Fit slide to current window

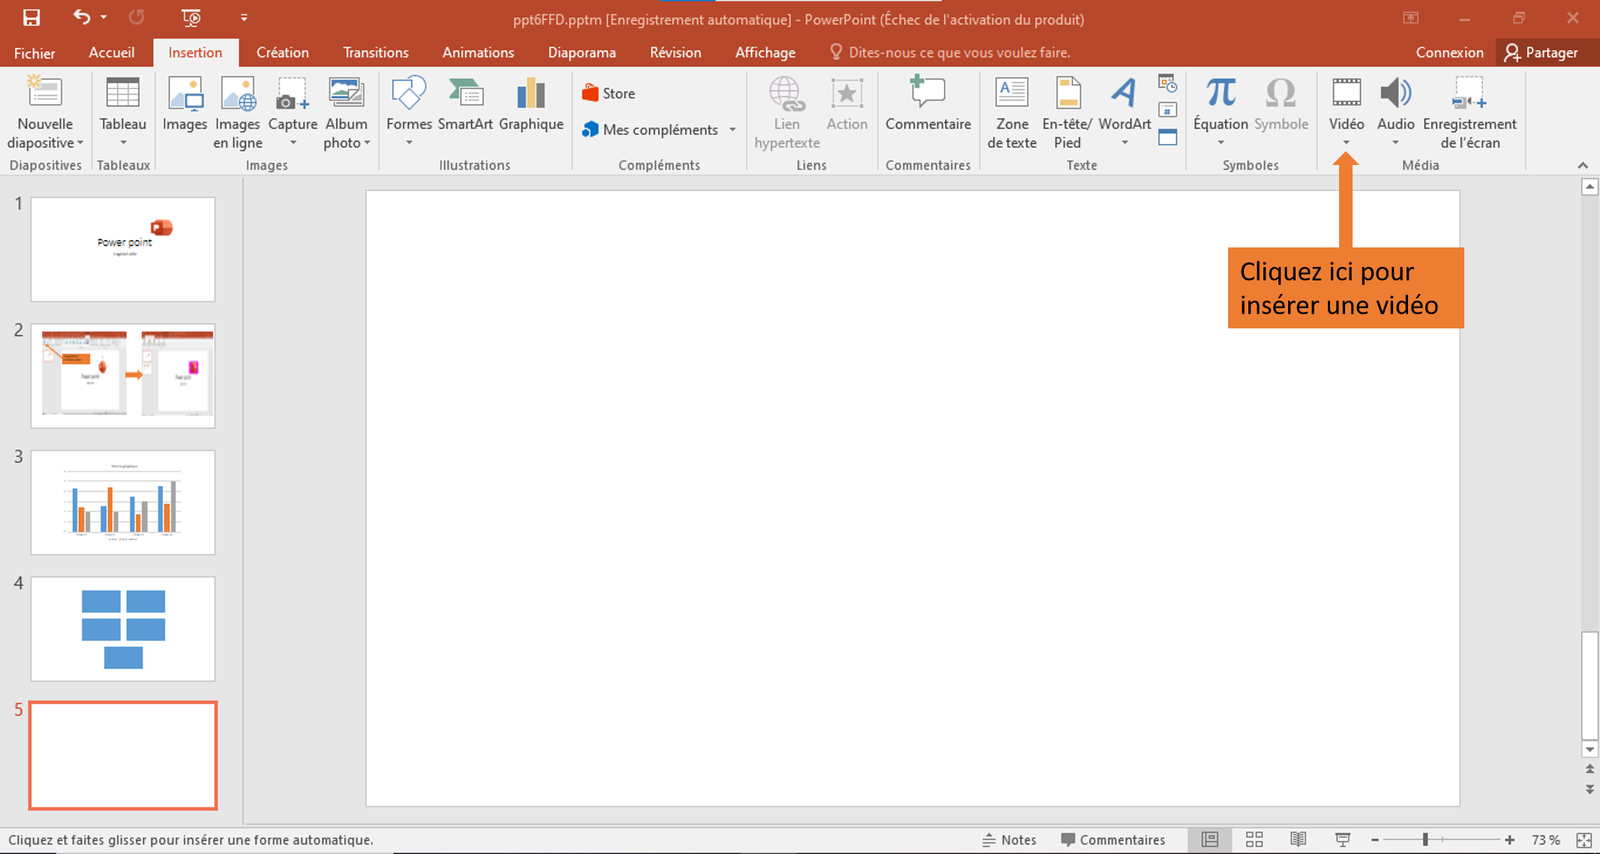point(1584,840)
